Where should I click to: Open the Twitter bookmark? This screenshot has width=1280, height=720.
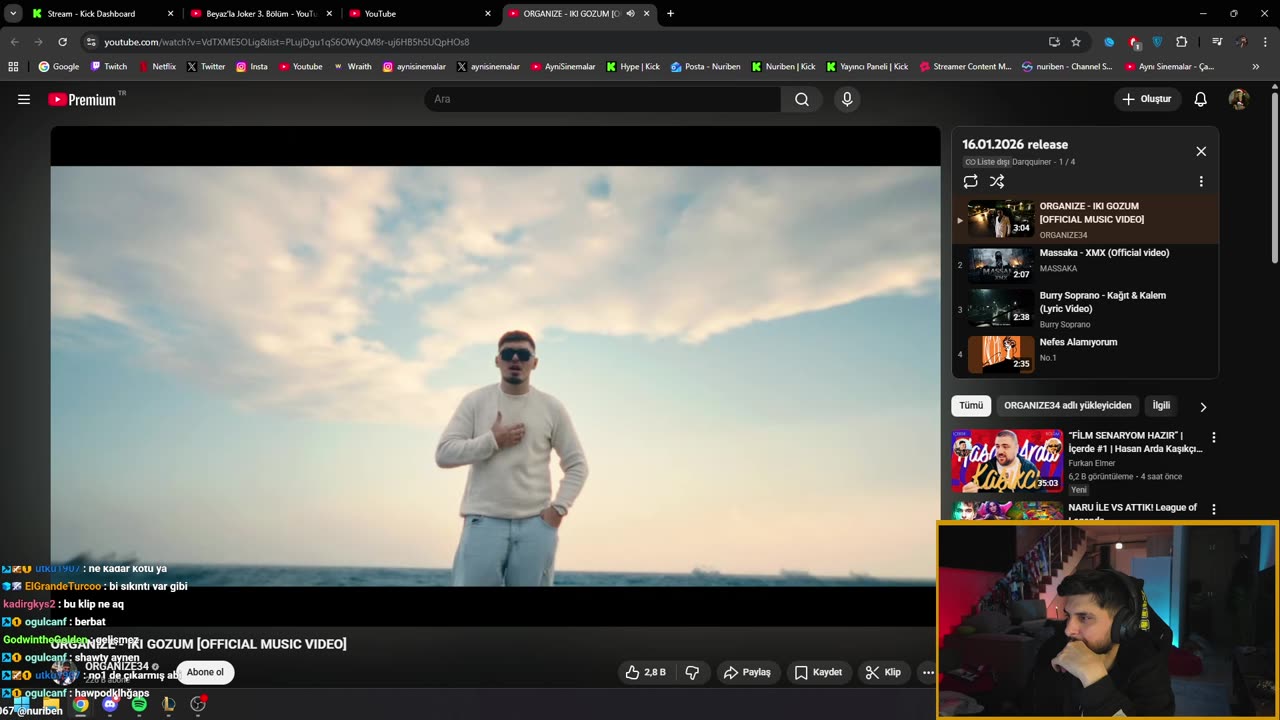206,67
